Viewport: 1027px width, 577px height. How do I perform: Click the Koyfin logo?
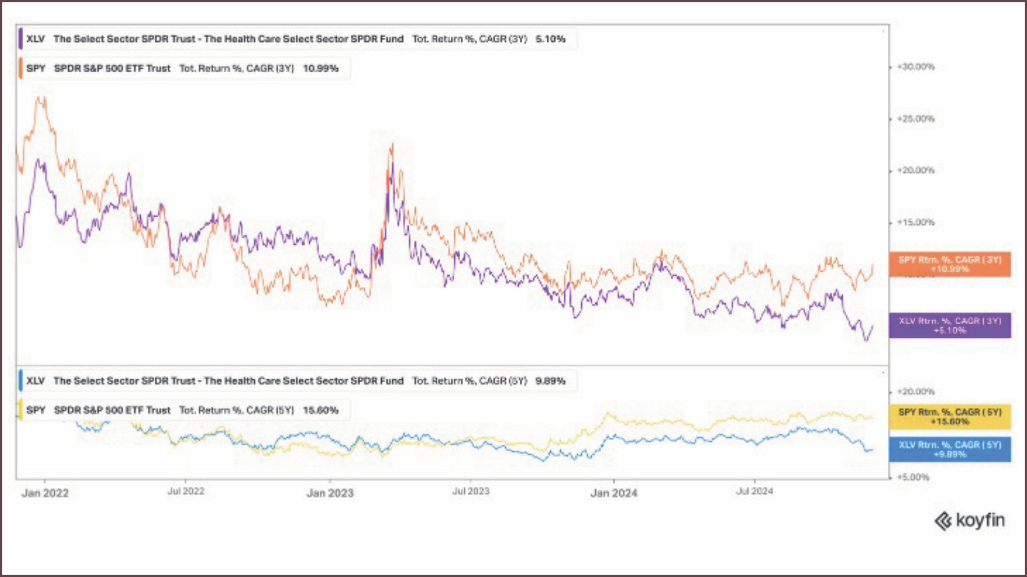(969, 521)
